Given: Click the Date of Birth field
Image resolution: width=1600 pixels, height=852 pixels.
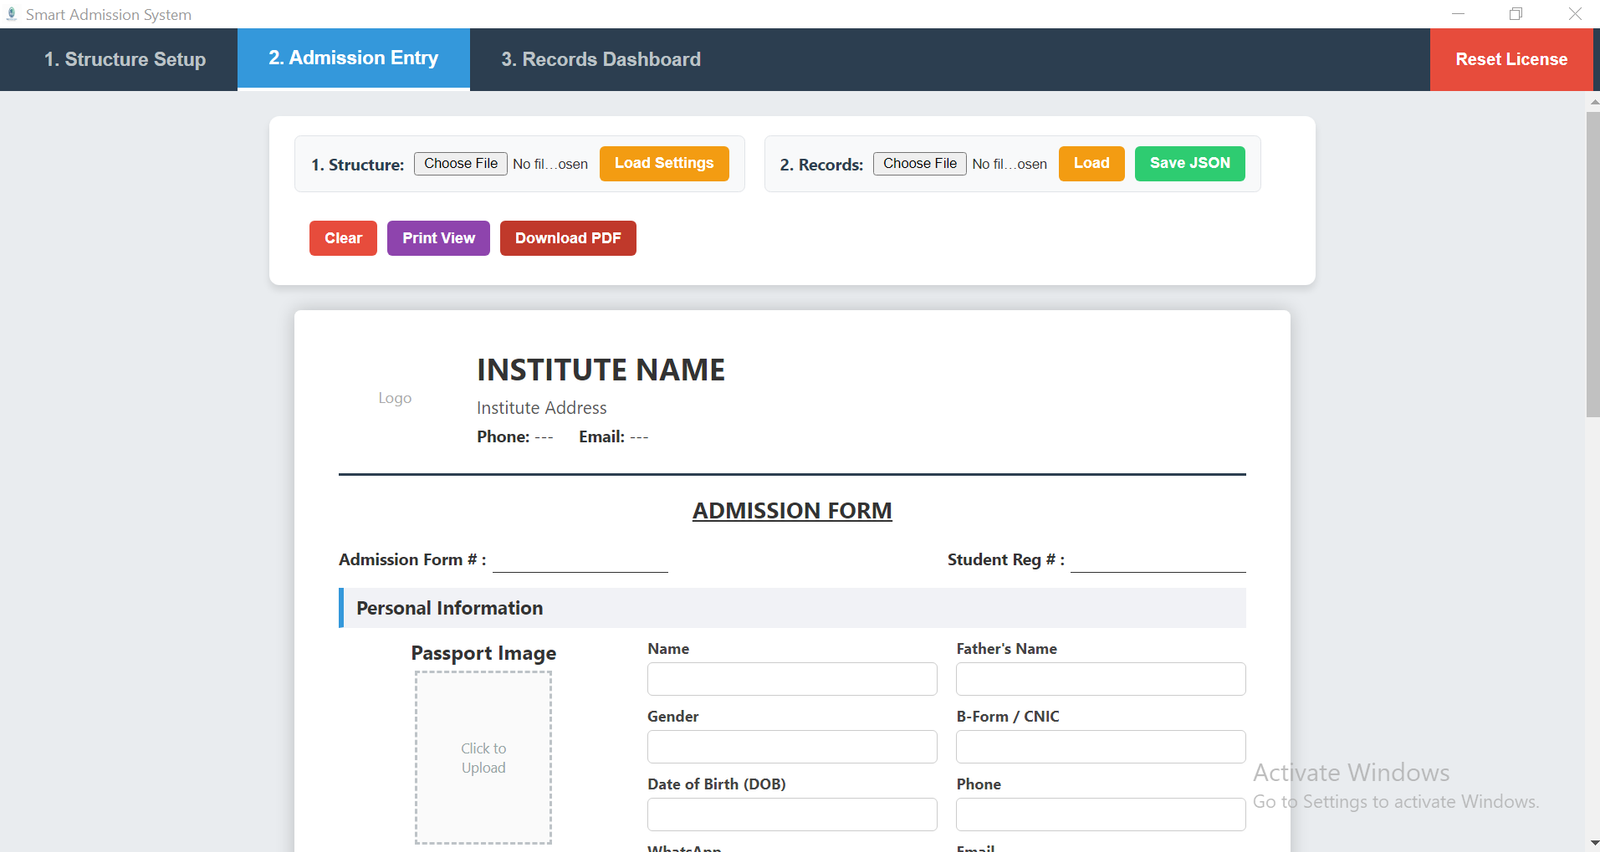Looking at the screenshot, I should [792, 814].
